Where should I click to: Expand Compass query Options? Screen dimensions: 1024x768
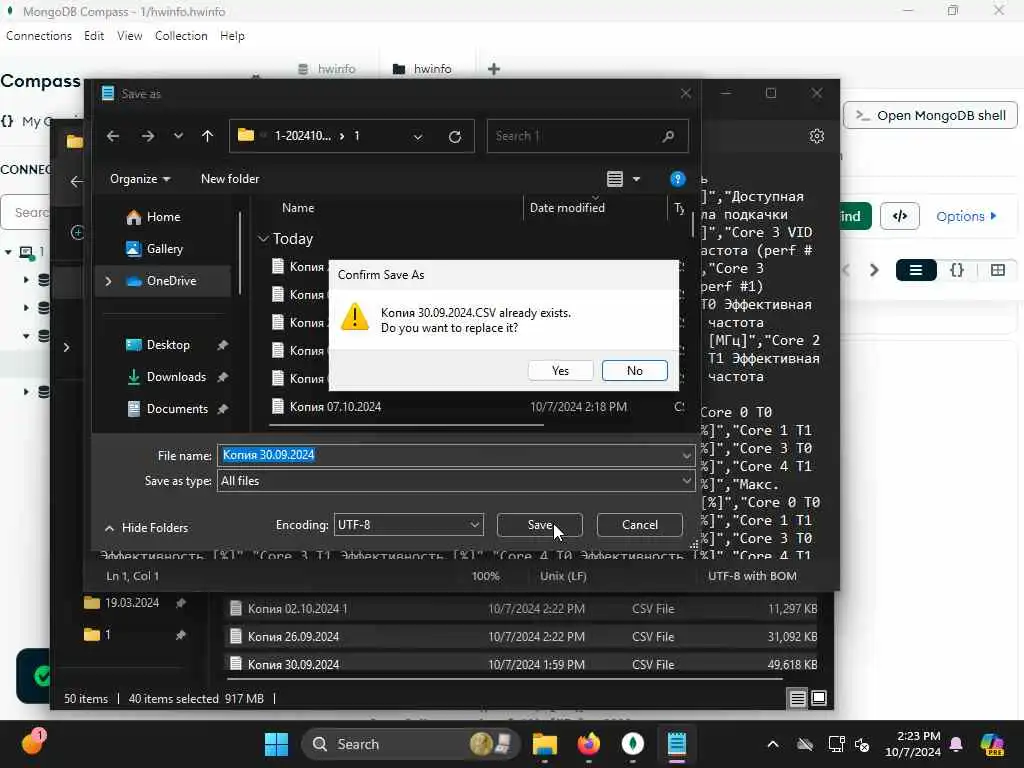(x=966, y=216)
